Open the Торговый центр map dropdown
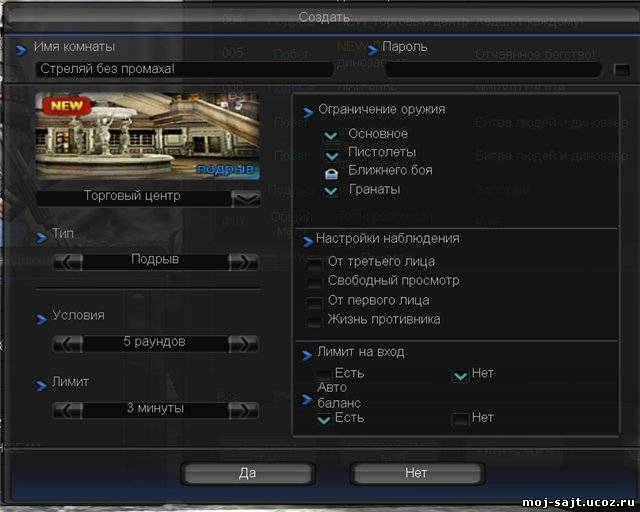This screenshot has height=512, width=640. (246, 198)
